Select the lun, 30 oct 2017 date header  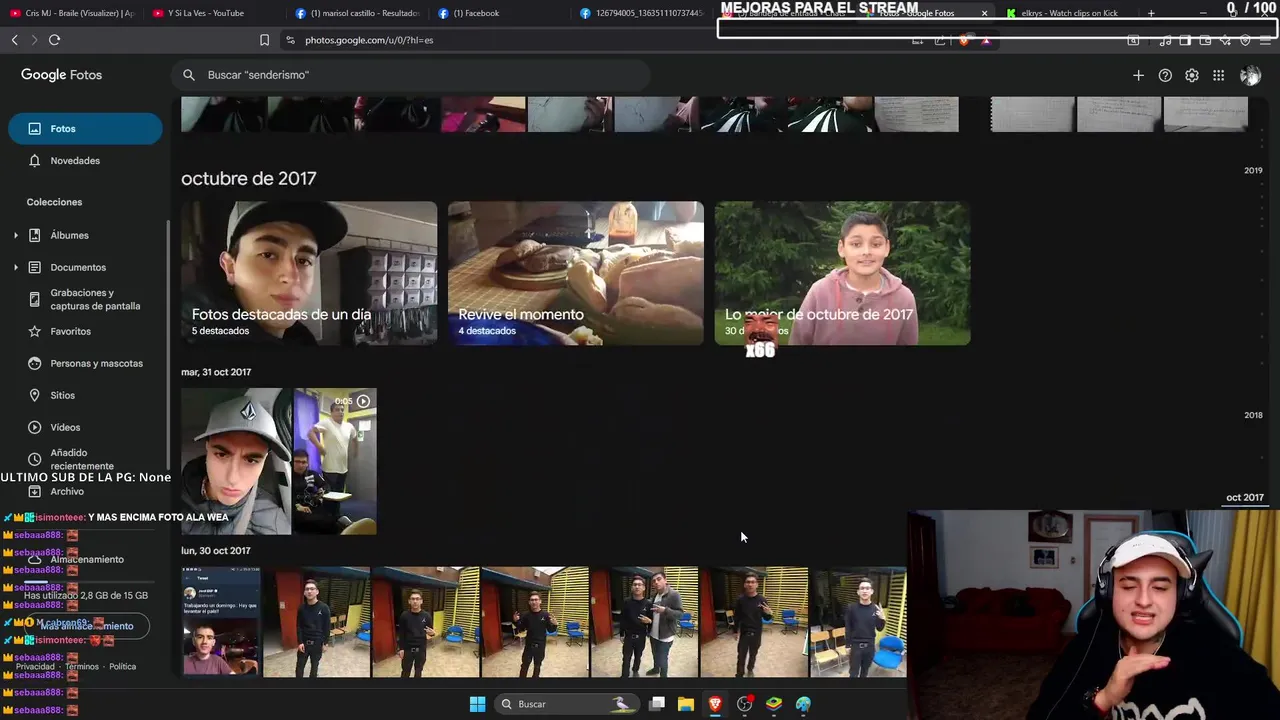pos(216,551)
